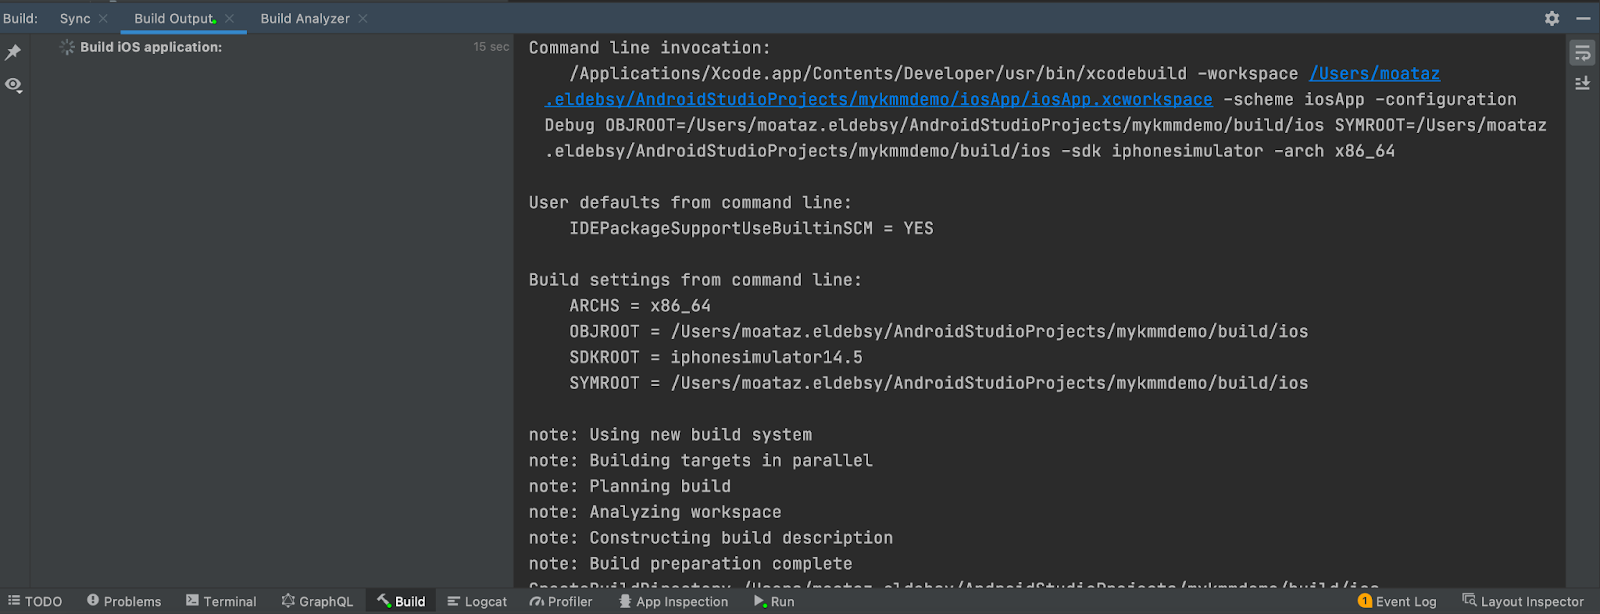1600x614 pixels.
Task: Open the Profiler tool window
Action: [x=563, y=601]
